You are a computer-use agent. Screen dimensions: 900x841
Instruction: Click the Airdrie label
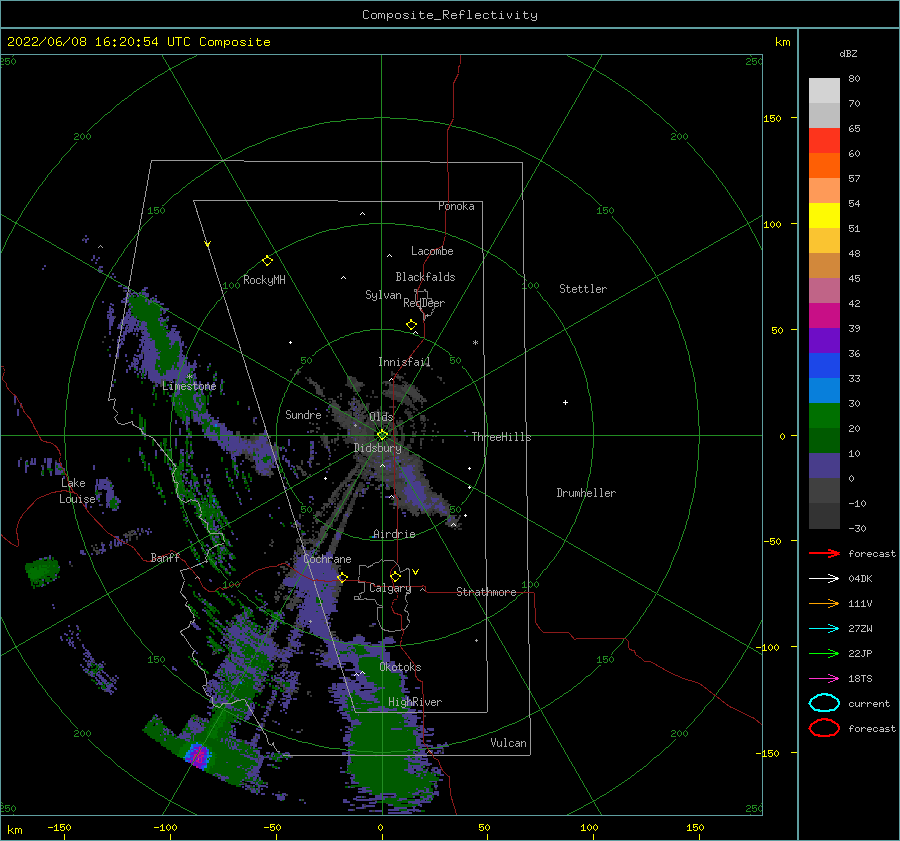(394, 534)
